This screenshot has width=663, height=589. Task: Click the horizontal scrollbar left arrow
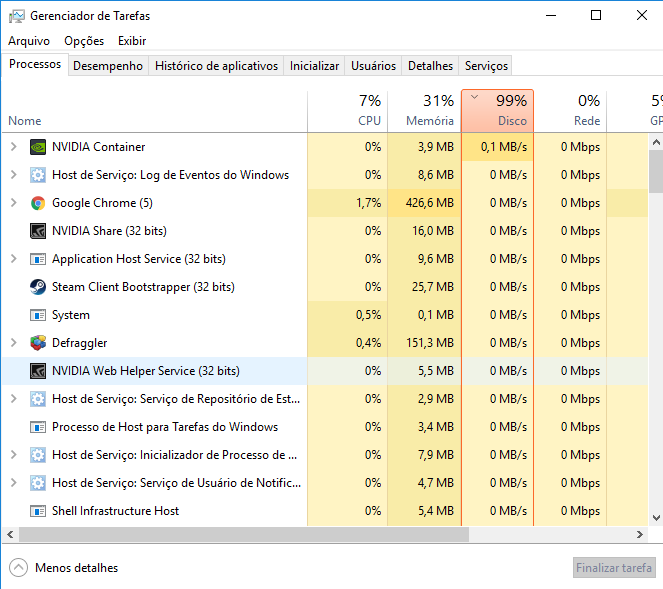click(x=10, y=534)
